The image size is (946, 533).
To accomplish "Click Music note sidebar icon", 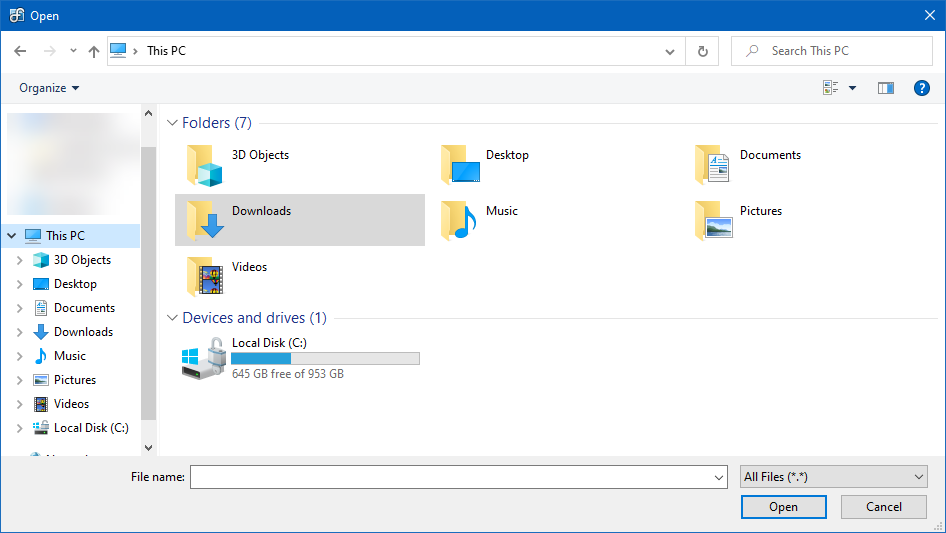I will (x=40, y=356).
